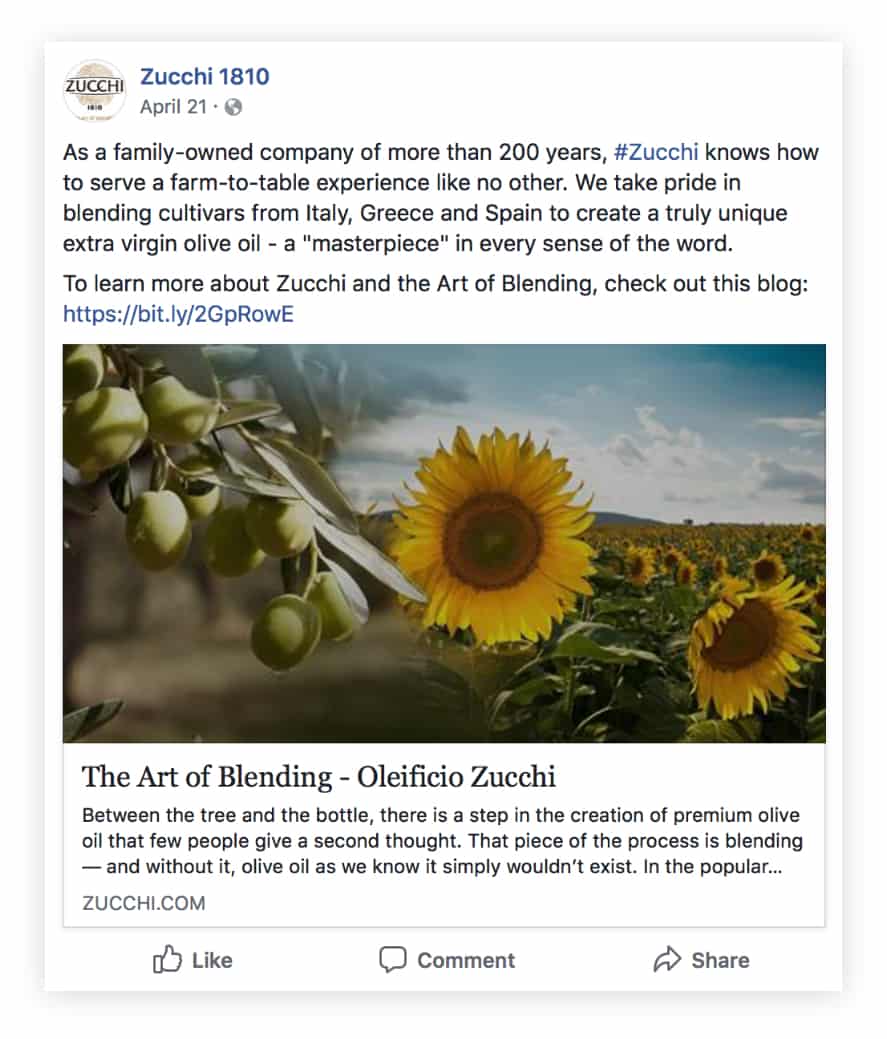Click the family-owned company post paragraph

440,198
